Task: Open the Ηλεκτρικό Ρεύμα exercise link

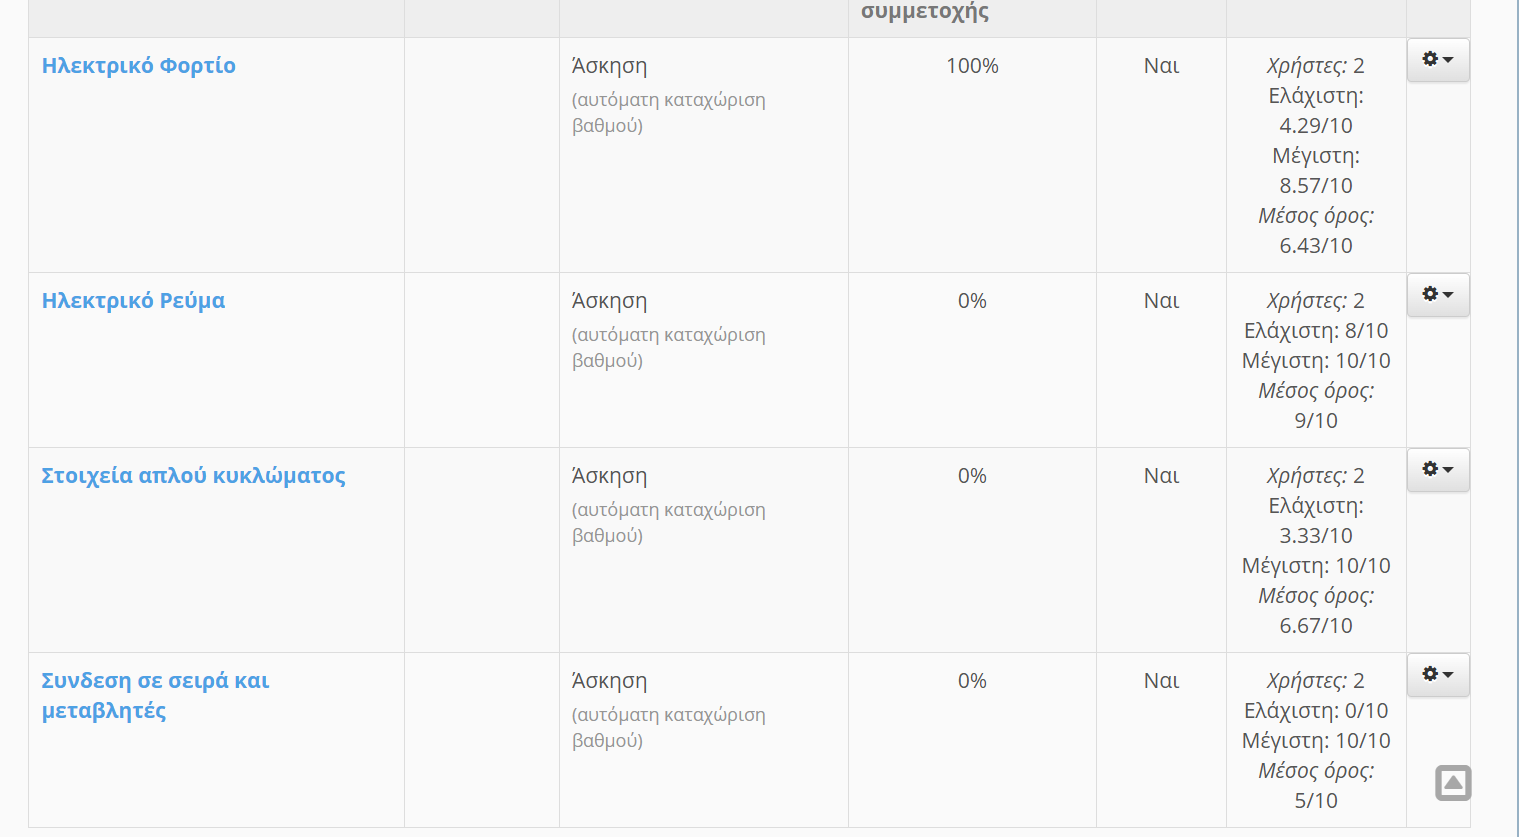Action: (133, 301)
